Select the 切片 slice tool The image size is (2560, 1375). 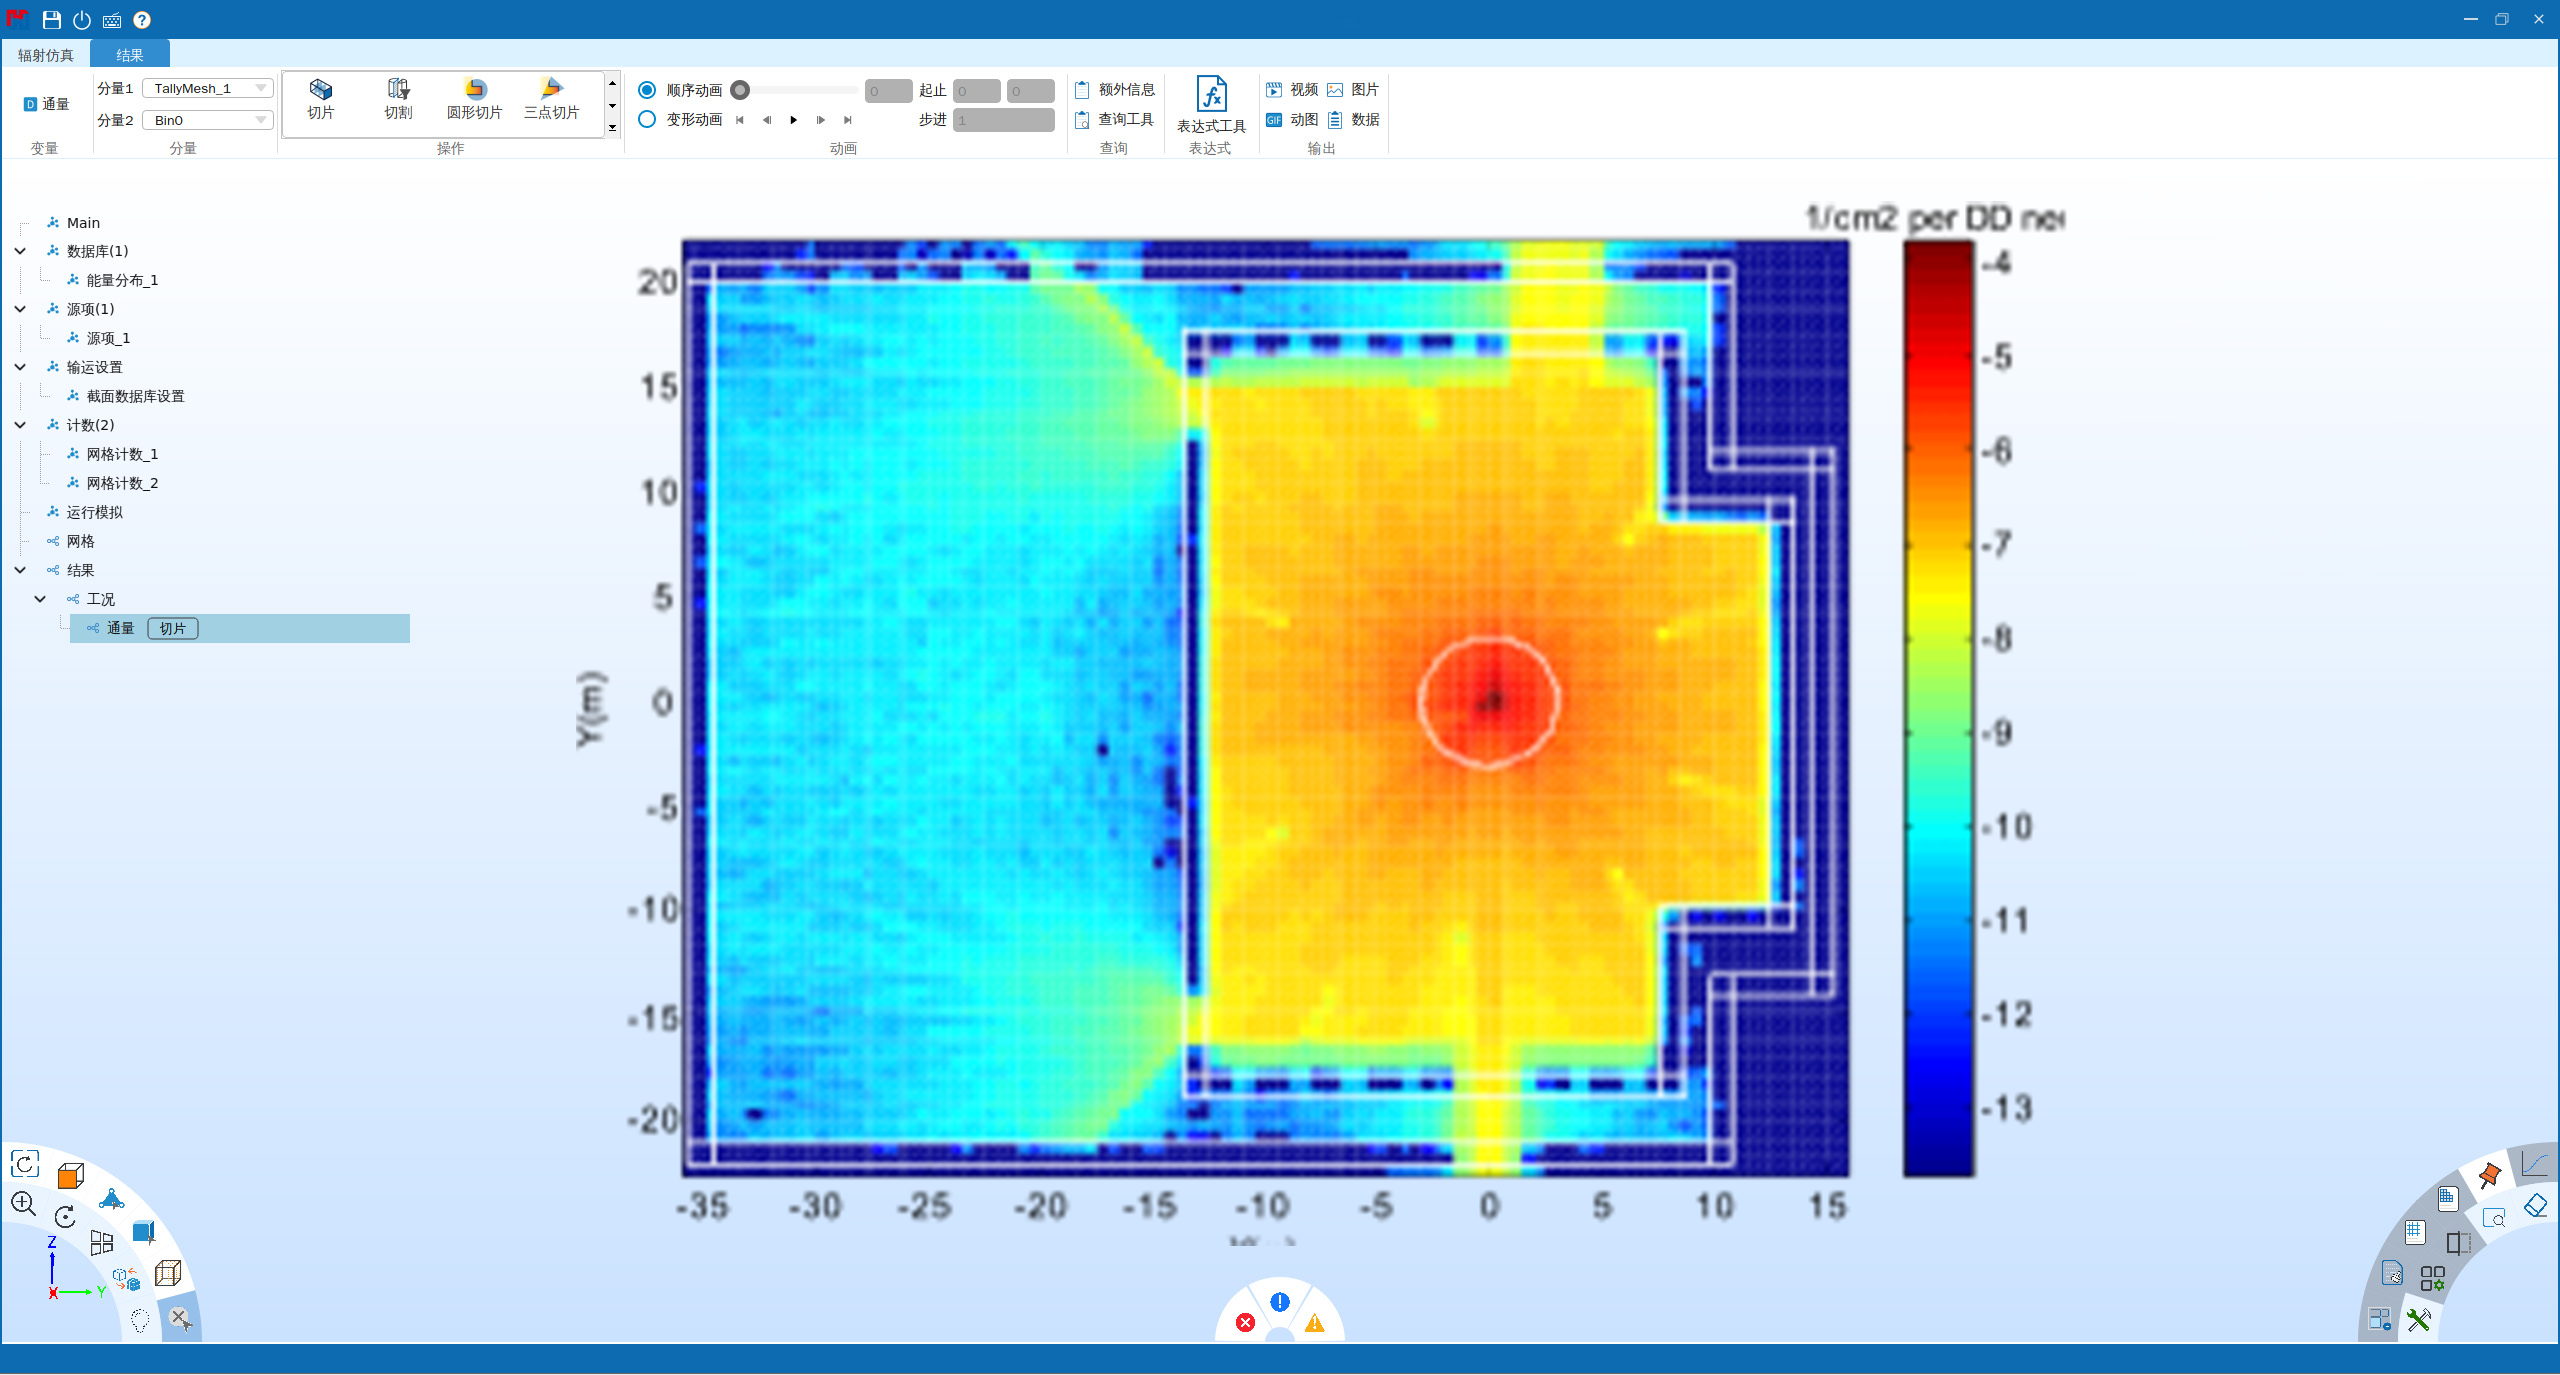(320, 98)
